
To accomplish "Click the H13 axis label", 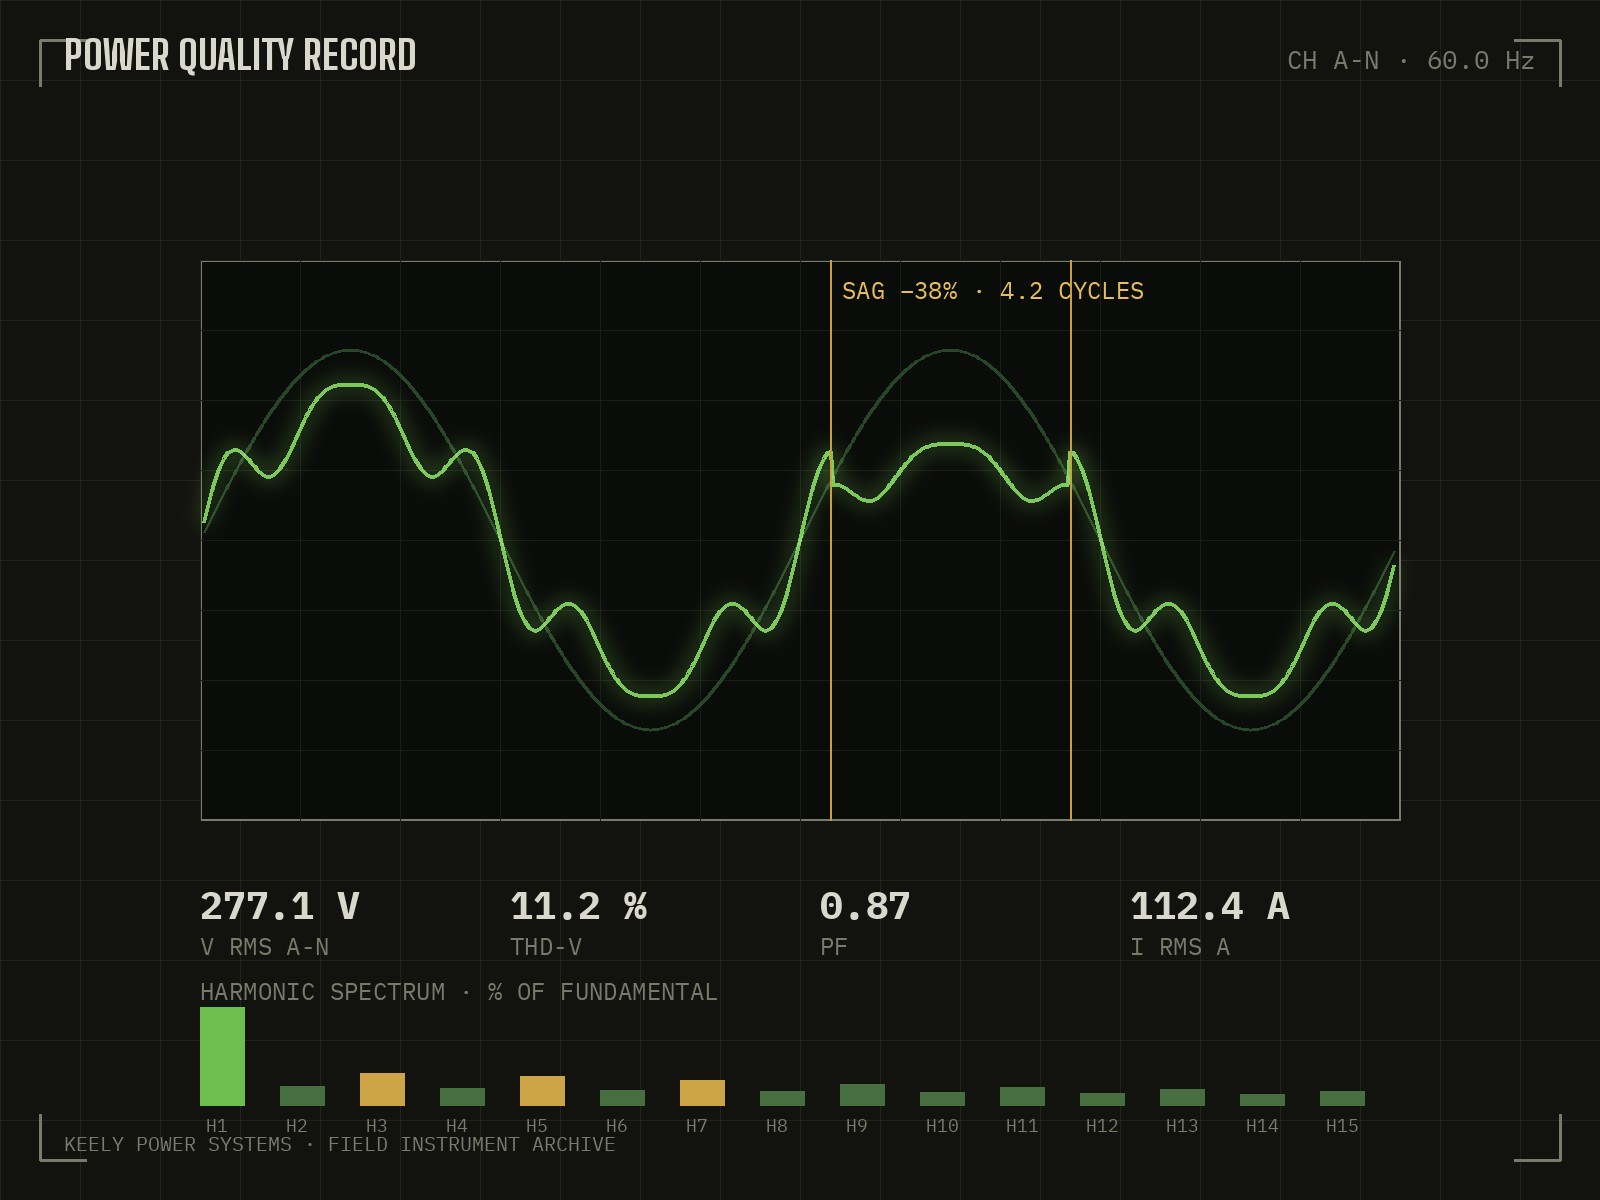I will pyautogui.click(x=1182, y=1126).
